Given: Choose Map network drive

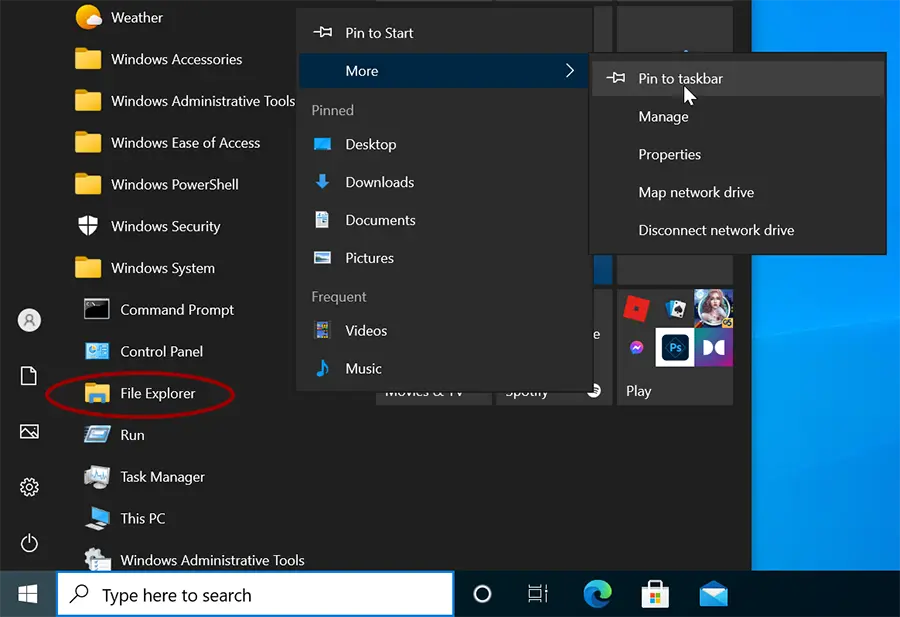Looking at the screenshot, I should [x=696, y=192].
